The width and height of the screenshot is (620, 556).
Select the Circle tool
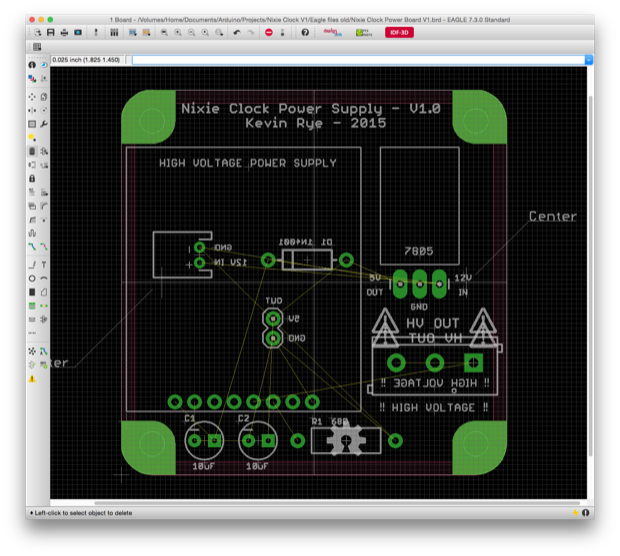pyautogui.click(x=32, y=278)
